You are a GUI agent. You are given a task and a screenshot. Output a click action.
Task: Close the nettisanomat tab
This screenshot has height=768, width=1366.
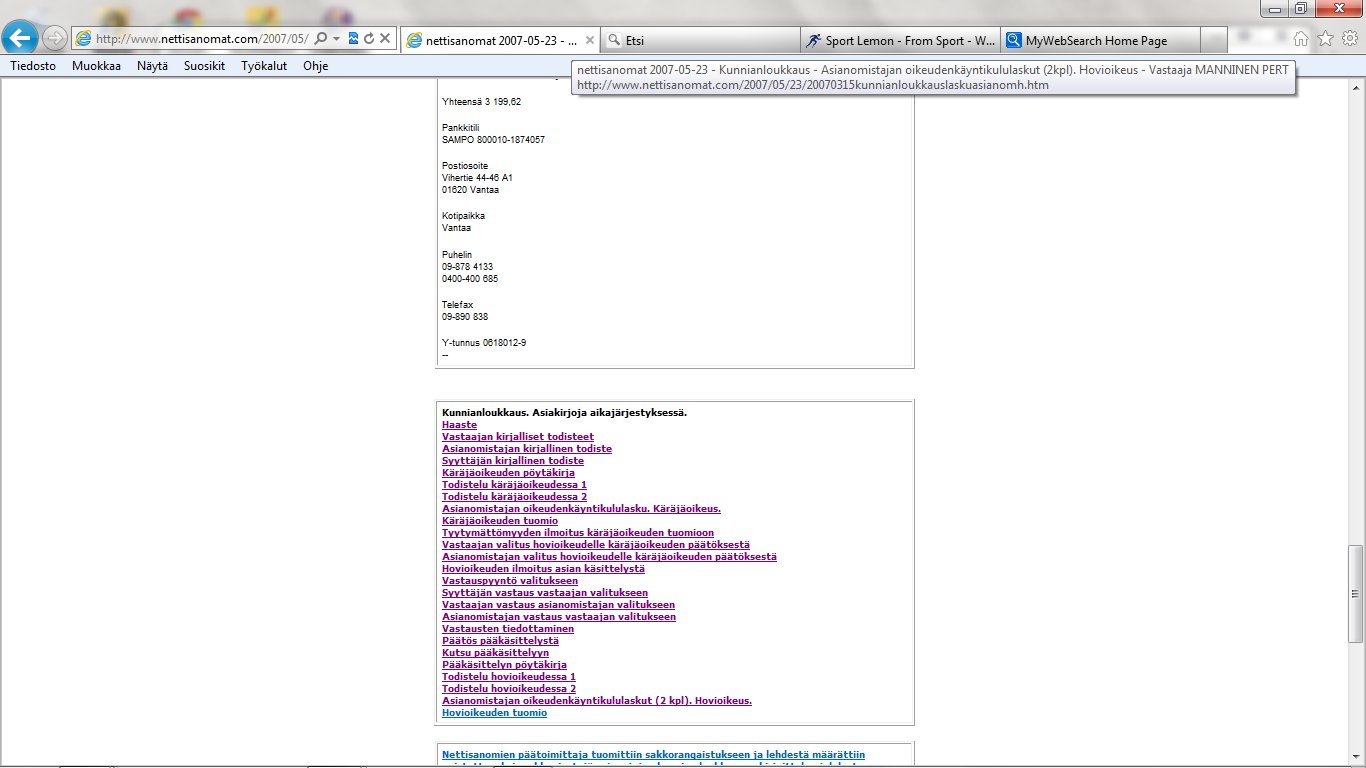pyautogui.click(x=589, y=41)
